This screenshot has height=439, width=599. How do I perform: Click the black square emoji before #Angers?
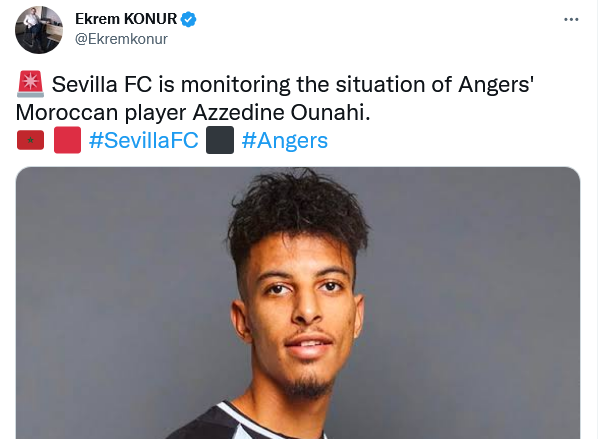[220, 140]
